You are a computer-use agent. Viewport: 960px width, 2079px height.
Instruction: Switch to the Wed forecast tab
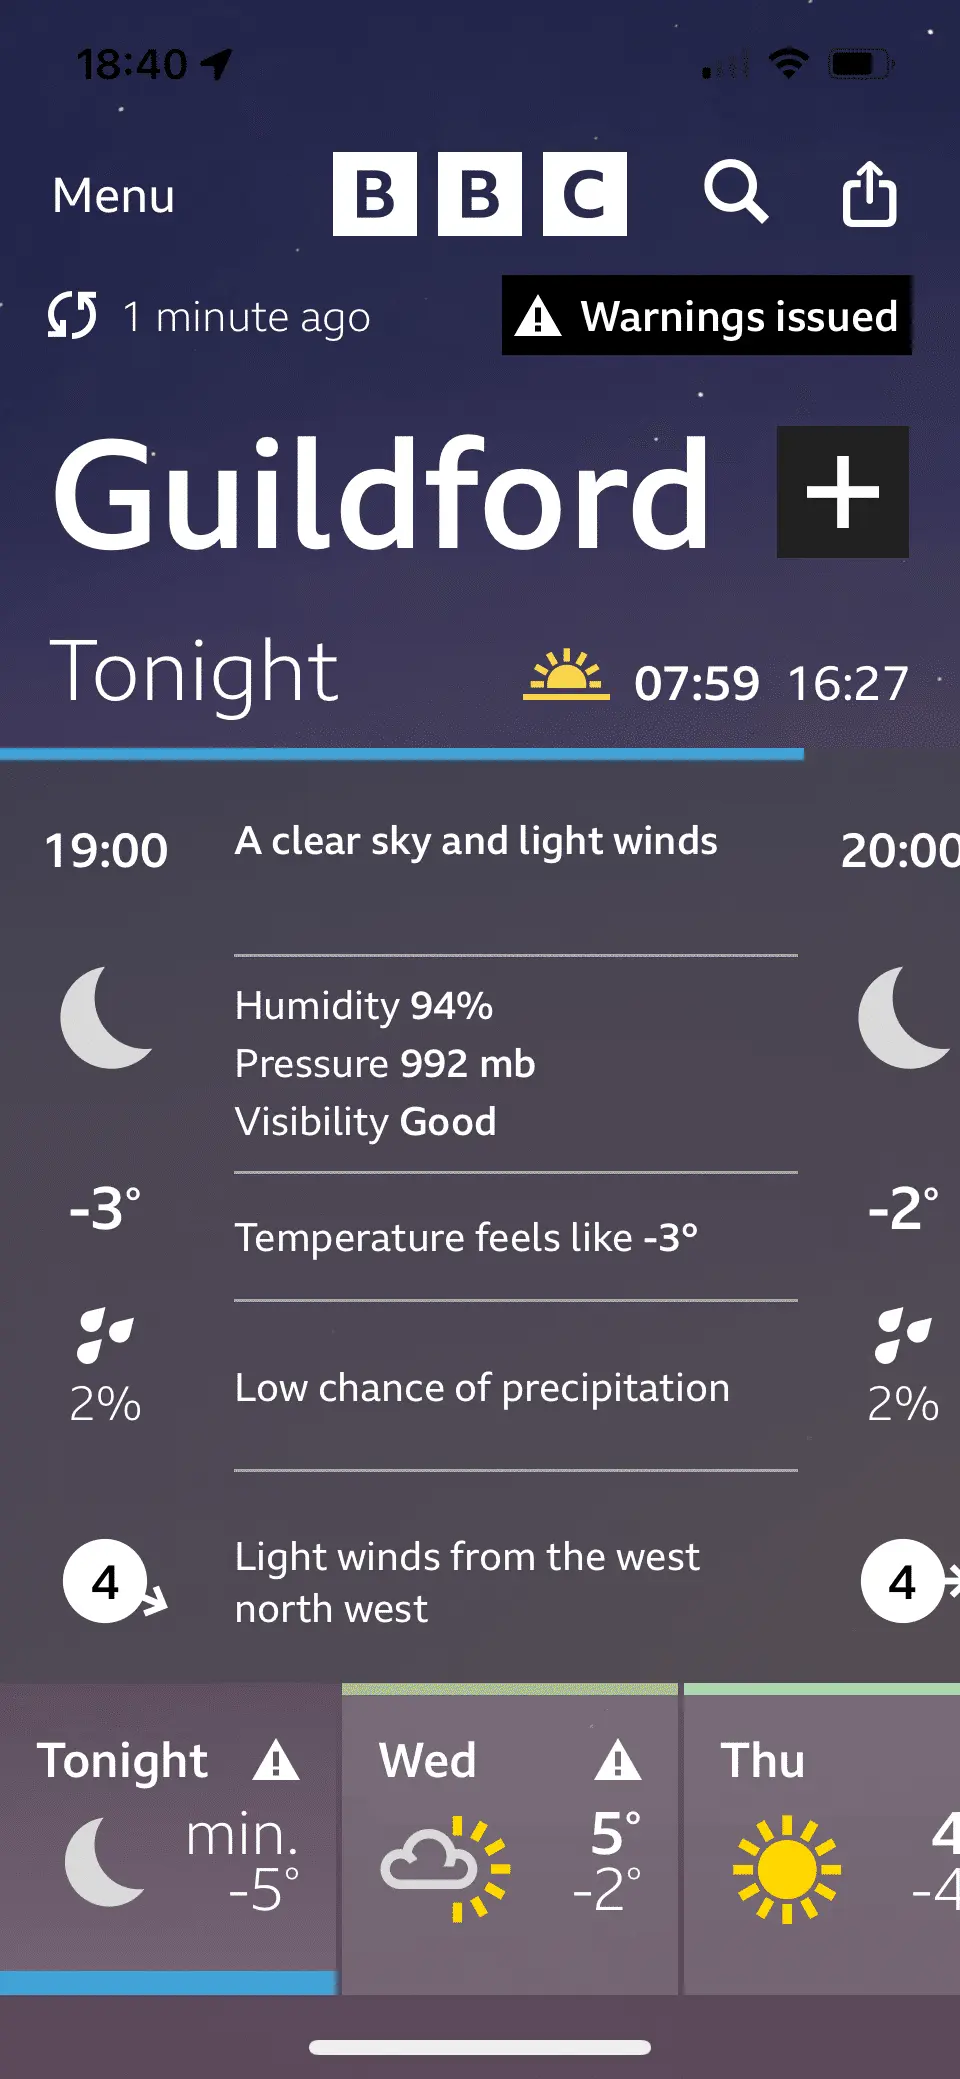[509, 1838]
